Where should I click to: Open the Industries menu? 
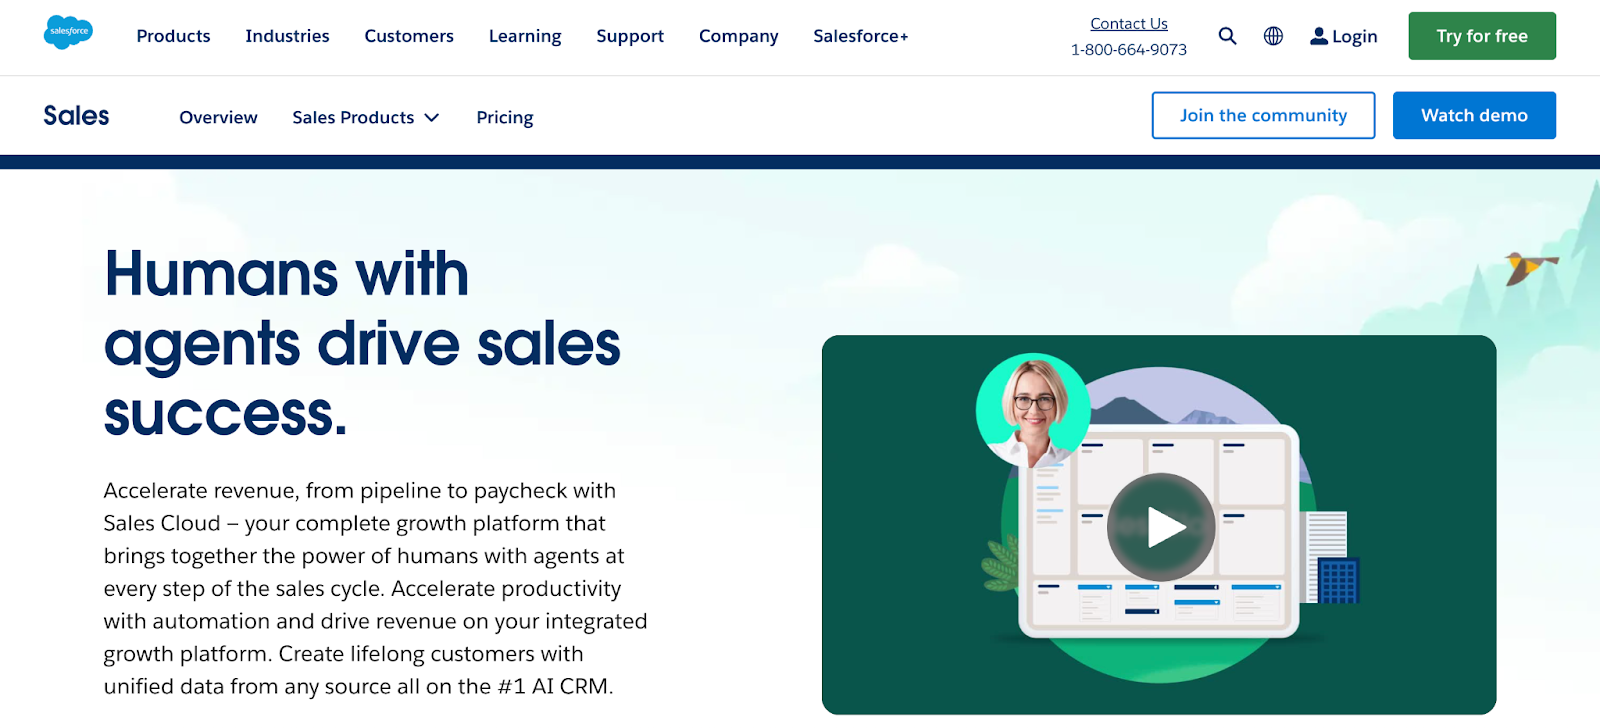coord(287,36)
